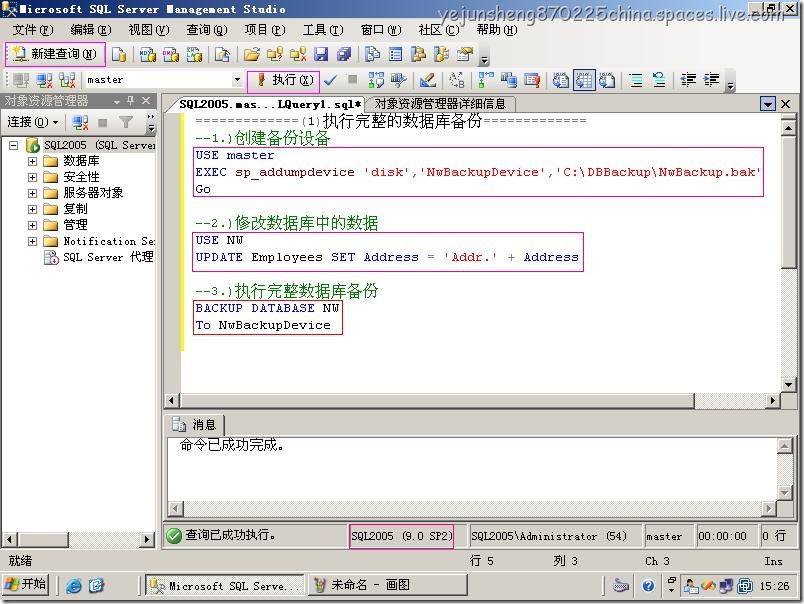The image size is (804, 604).
Task: Open the Template Explorer icon
Action: (x=441, y=54)
